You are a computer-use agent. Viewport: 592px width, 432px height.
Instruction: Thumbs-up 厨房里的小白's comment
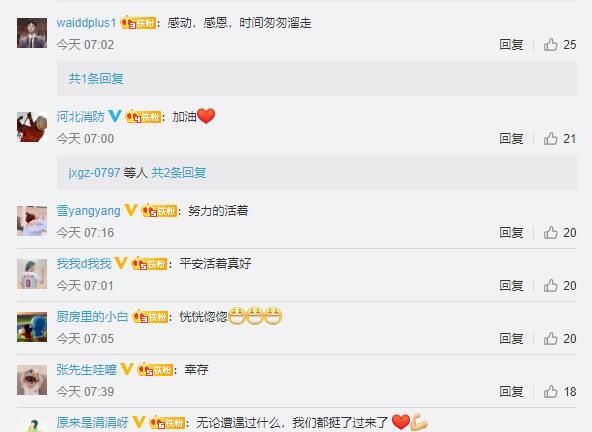tap(551, 338)
